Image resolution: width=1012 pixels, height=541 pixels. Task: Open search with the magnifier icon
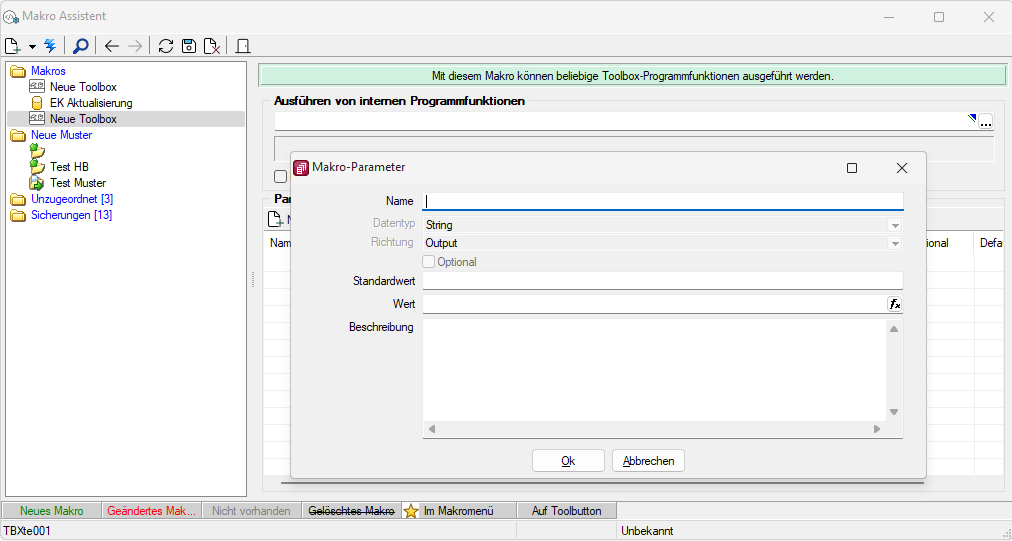click(x=81, y=46)
